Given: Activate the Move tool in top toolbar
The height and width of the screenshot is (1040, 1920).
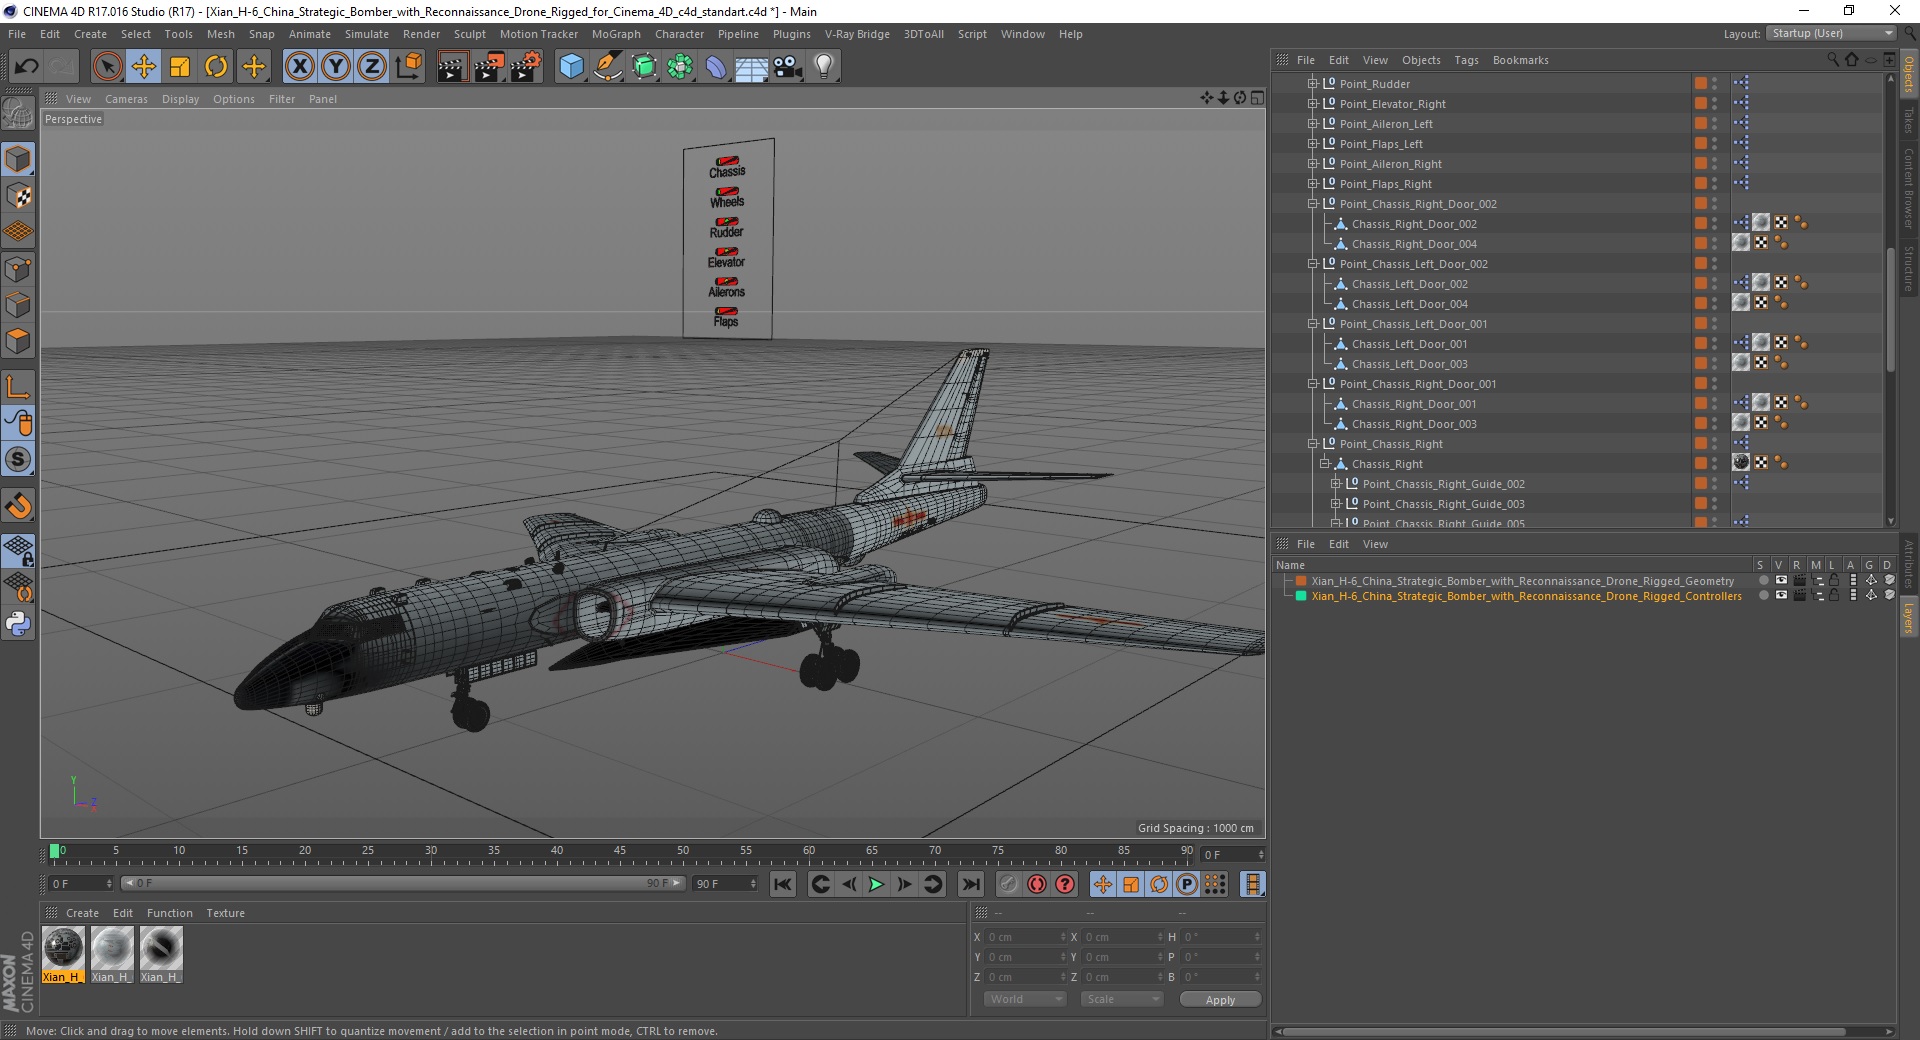Looking at the screenshot, I should pos(144,67).
